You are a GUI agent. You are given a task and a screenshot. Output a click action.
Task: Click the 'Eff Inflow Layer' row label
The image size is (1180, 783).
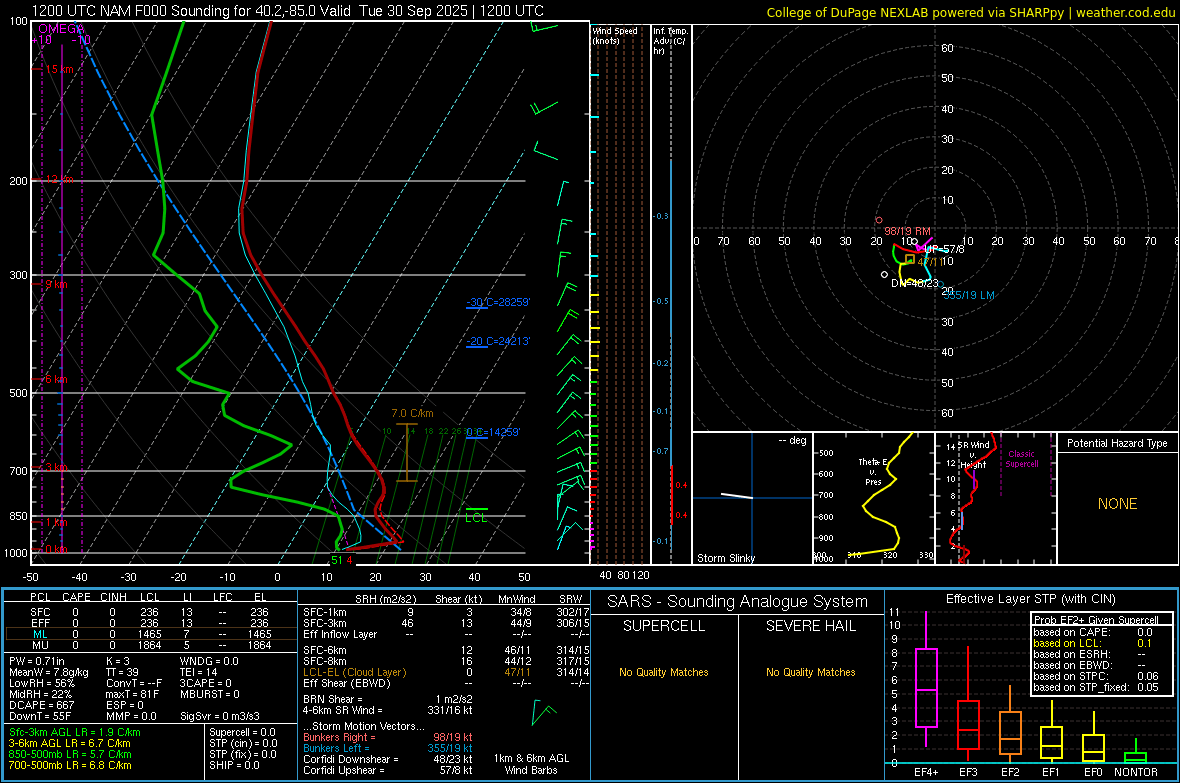[x=340, y=634]
